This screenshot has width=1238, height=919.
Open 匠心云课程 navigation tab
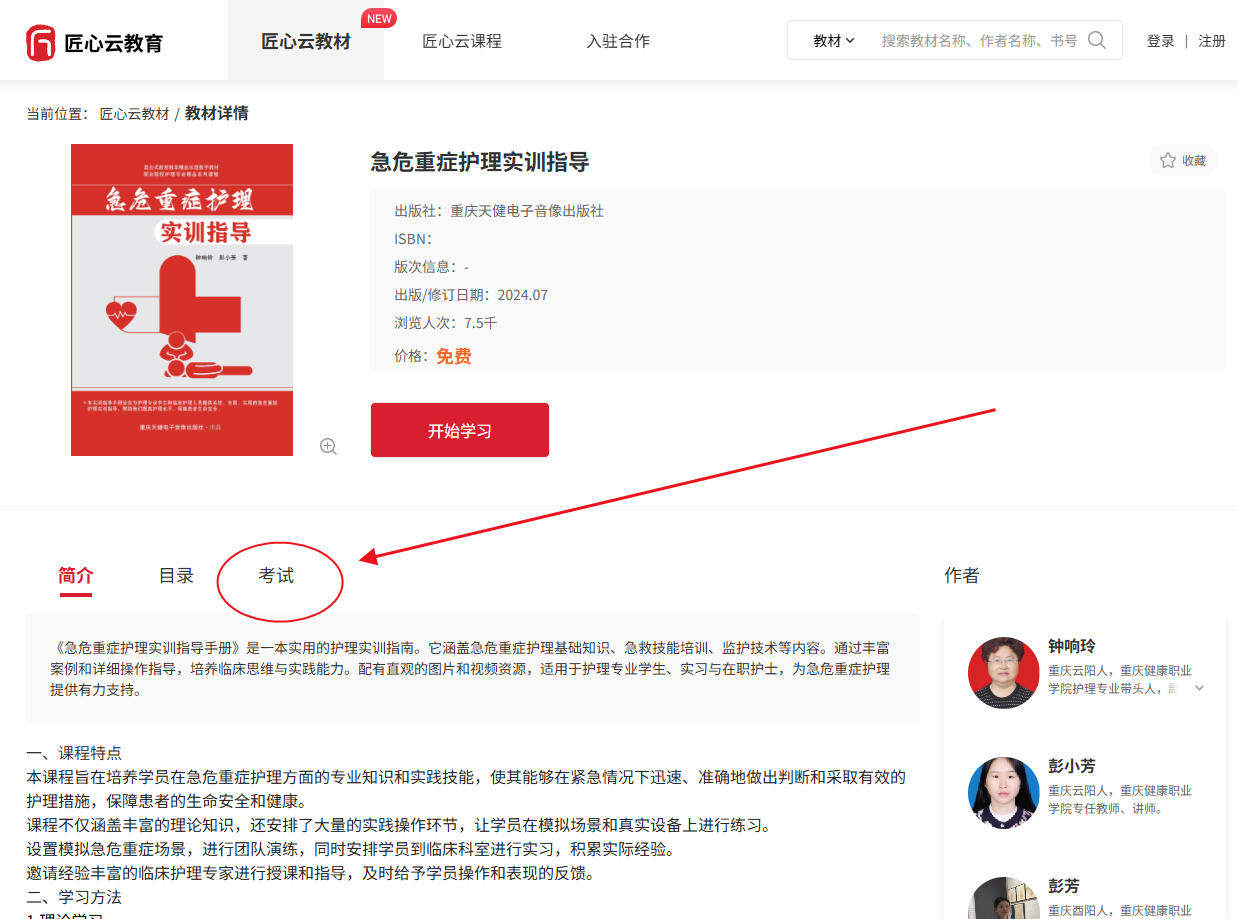[462, 41]
